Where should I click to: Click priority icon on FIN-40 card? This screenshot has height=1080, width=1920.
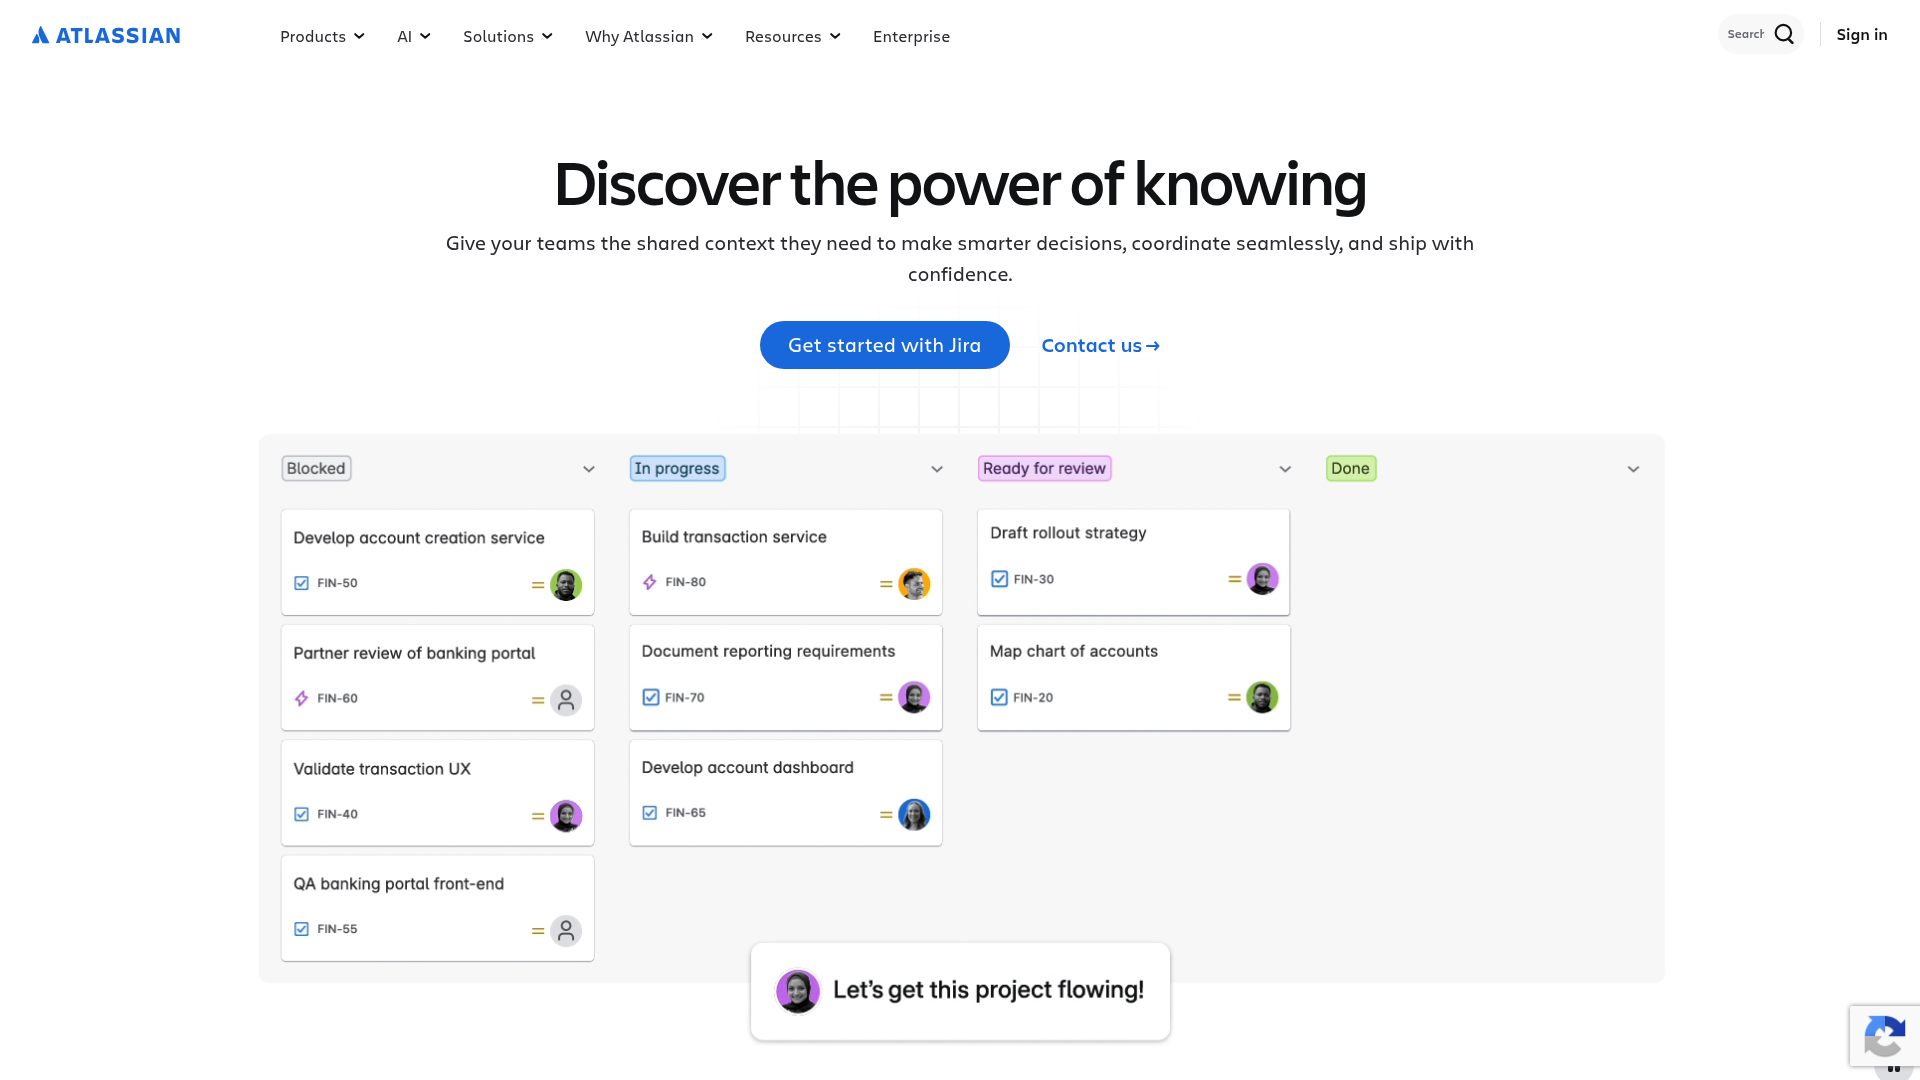[x=538, y=816]
